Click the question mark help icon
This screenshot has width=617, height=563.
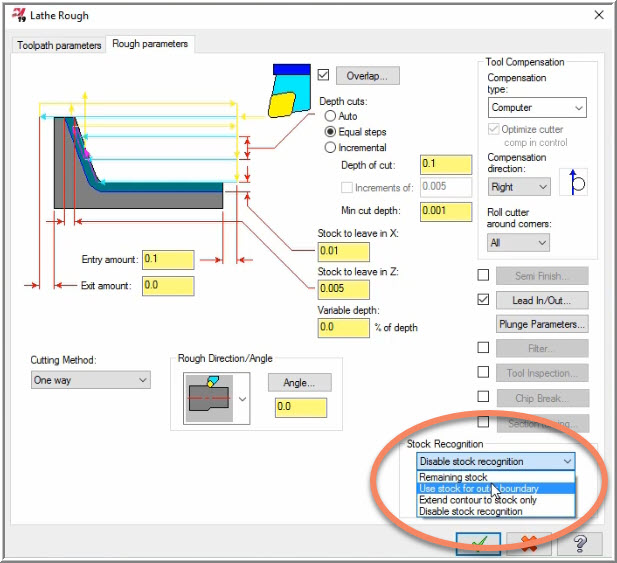pos(579,543)
